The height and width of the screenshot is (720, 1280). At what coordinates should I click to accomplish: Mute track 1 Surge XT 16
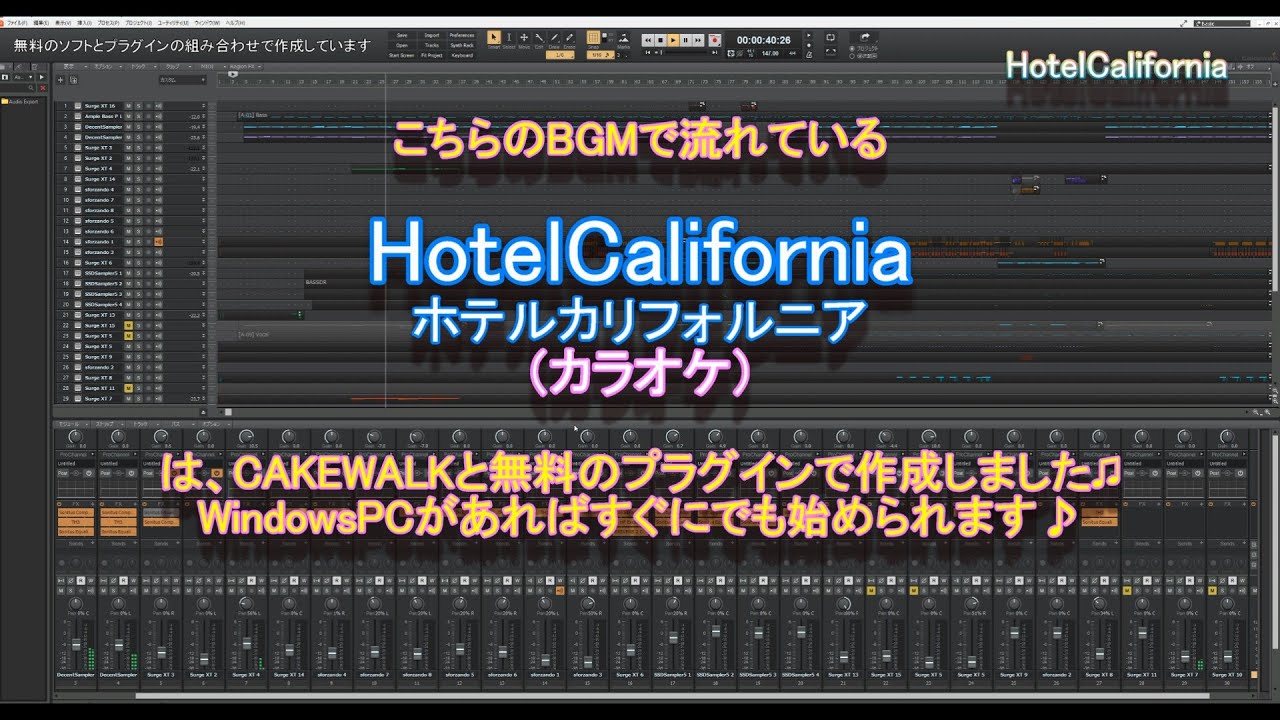(x=128, y=106)
